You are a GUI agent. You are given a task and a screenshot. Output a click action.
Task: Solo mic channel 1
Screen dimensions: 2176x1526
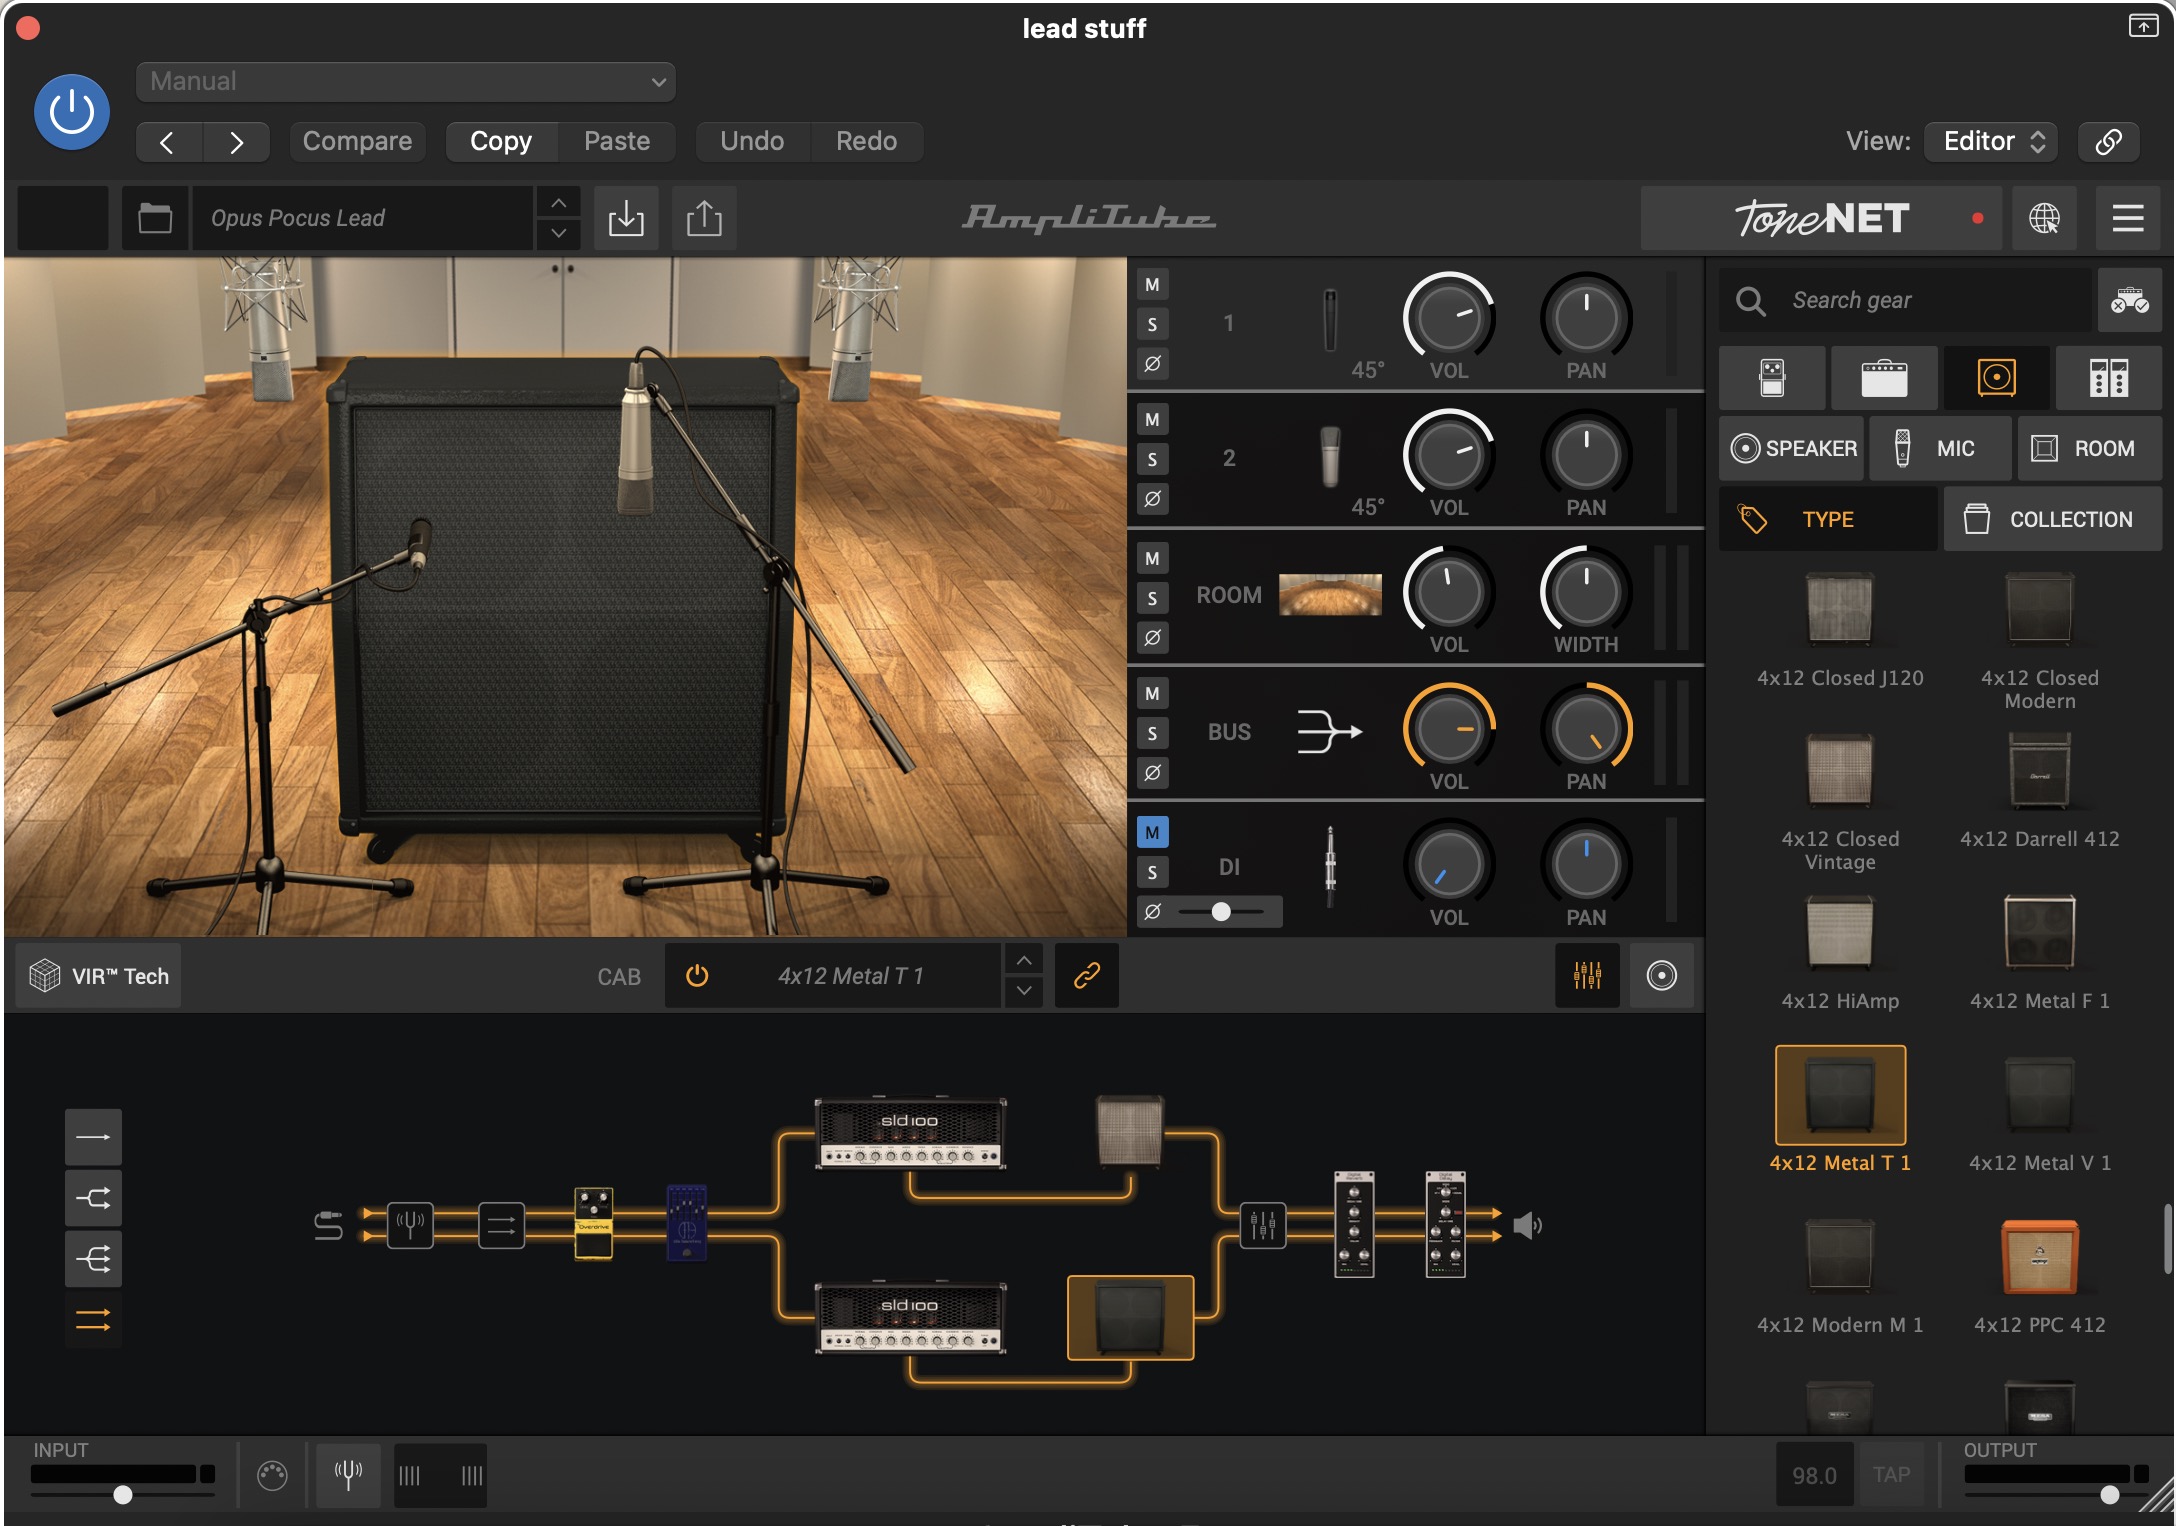point(1152,324)
